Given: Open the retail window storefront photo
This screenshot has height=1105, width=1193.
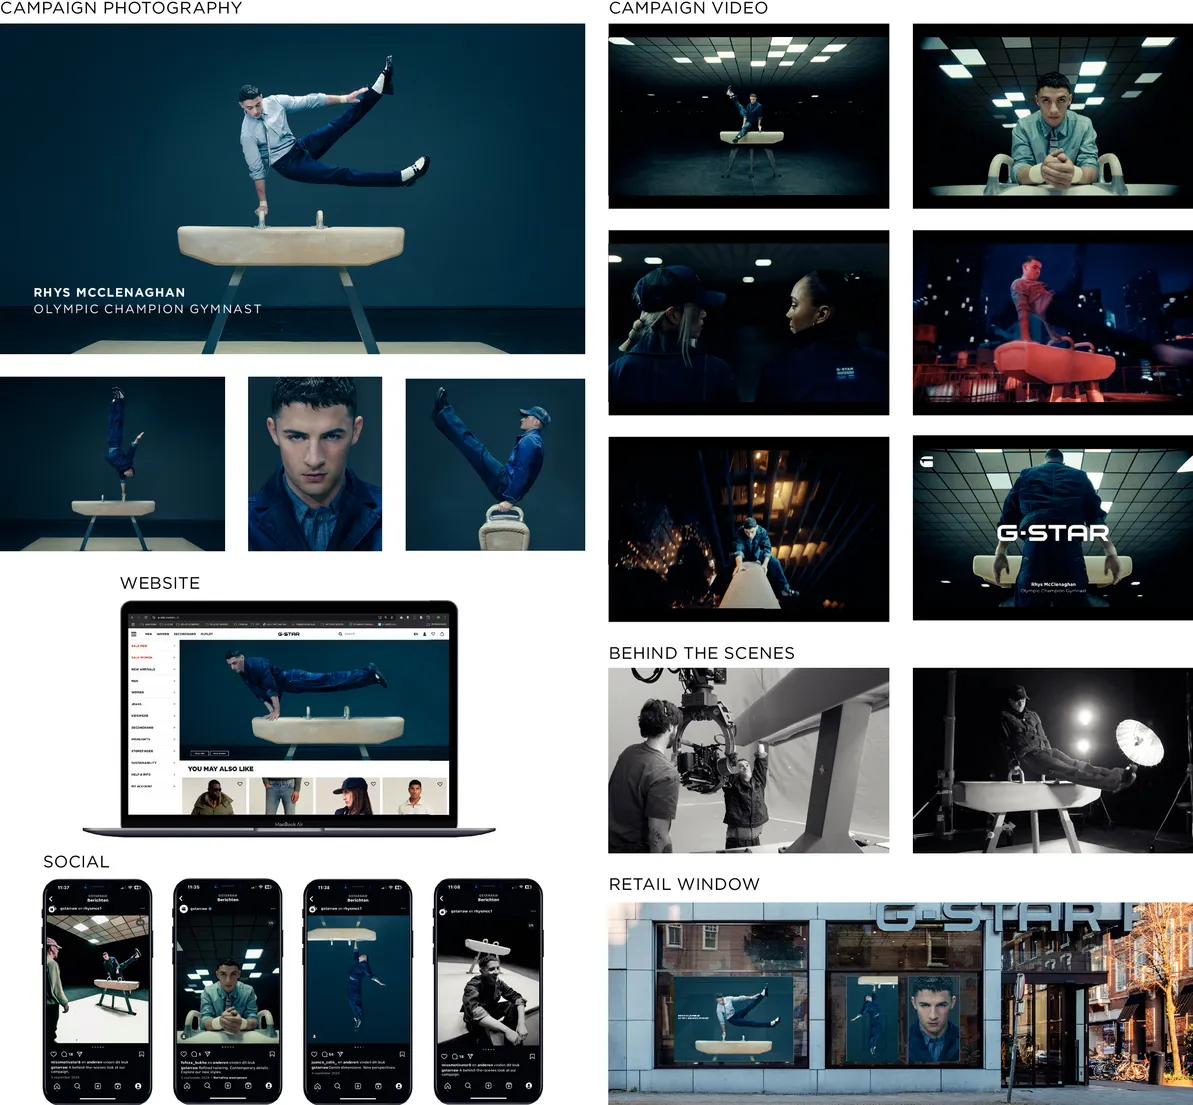Looking at the screenshot, I should (901, 1004).
